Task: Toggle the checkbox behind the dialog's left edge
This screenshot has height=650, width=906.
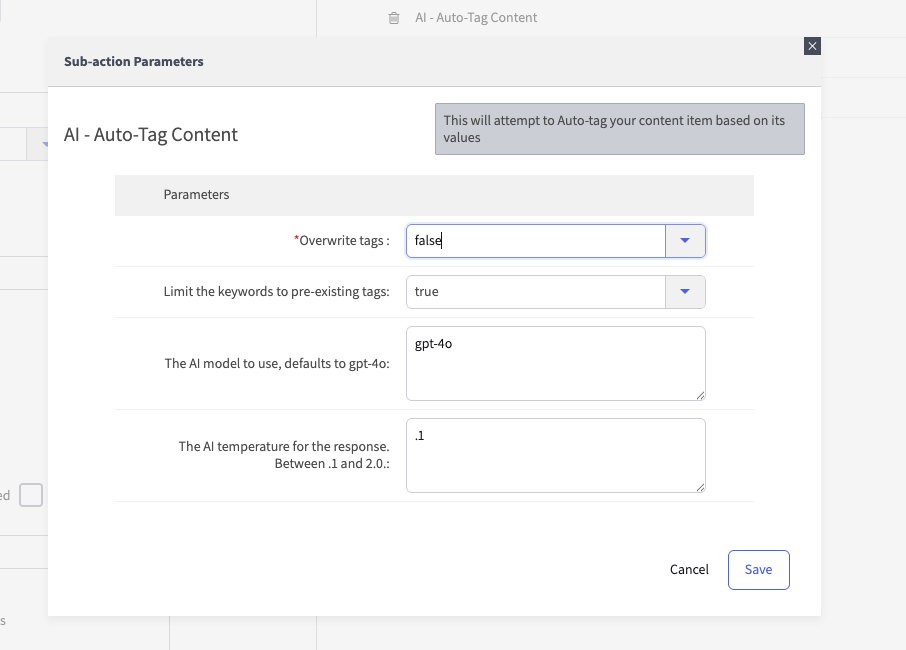Action: tap(31, 495)
